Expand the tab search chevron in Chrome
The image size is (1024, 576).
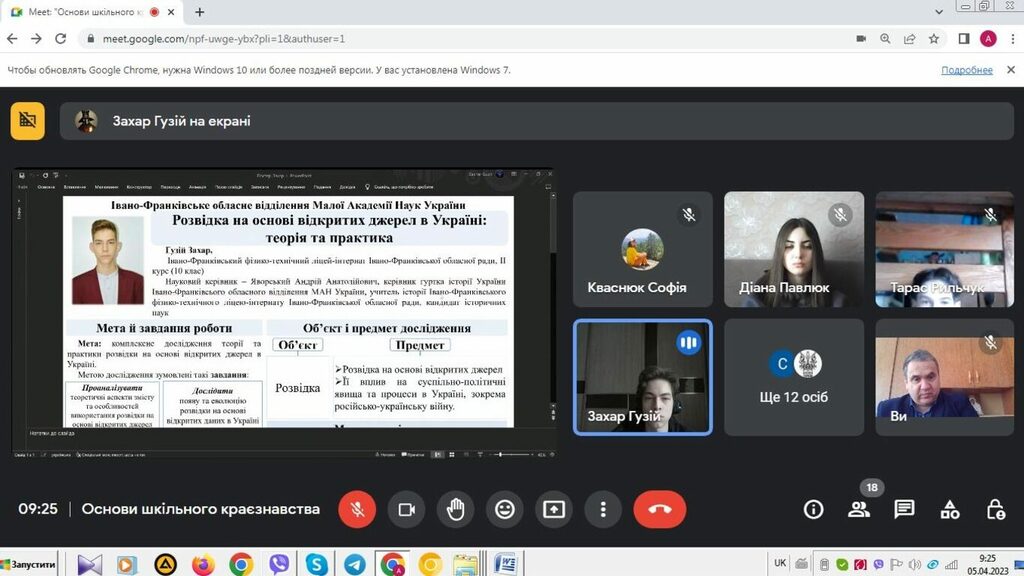point(939,11)
